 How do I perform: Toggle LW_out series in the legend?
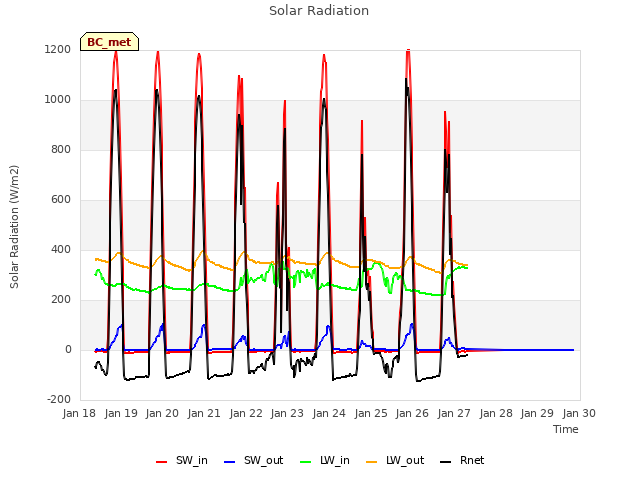point(395,460)
